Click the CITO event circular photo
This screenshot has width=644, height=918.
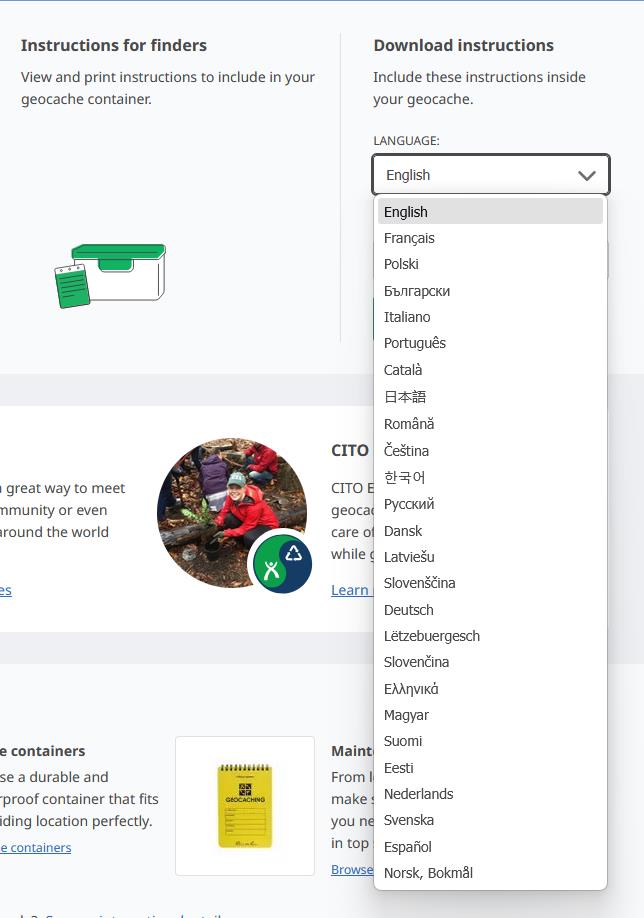tap(232, 512)
